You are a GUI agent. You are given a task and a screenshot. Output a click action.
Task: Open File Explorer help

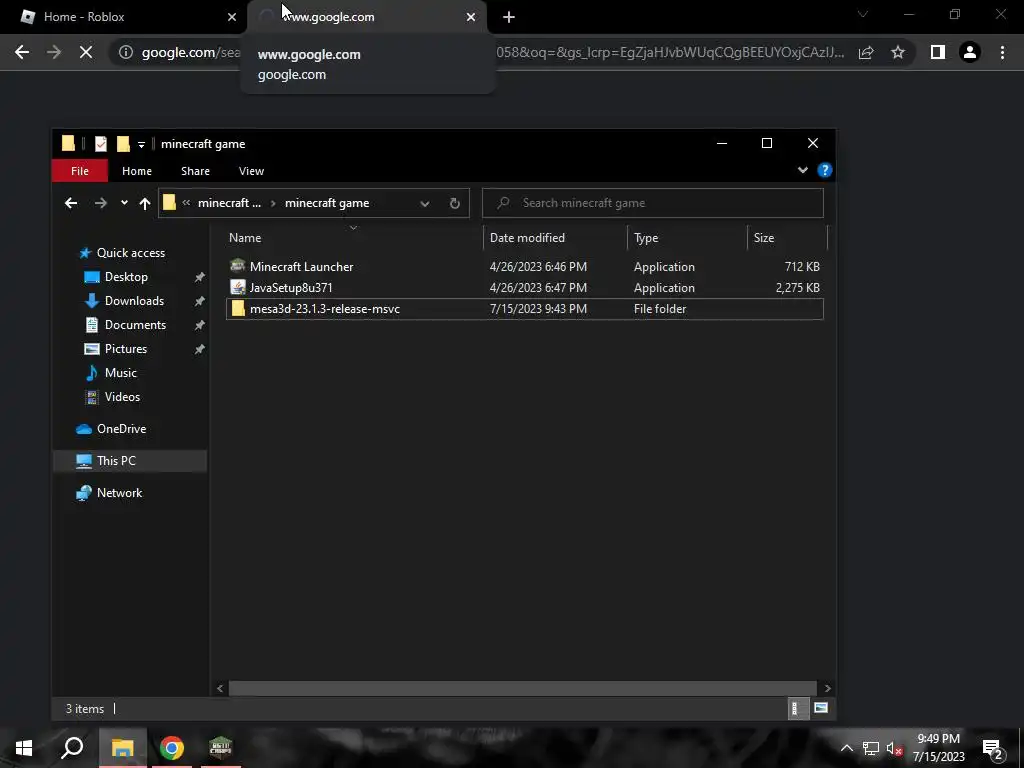coord(825,170)
